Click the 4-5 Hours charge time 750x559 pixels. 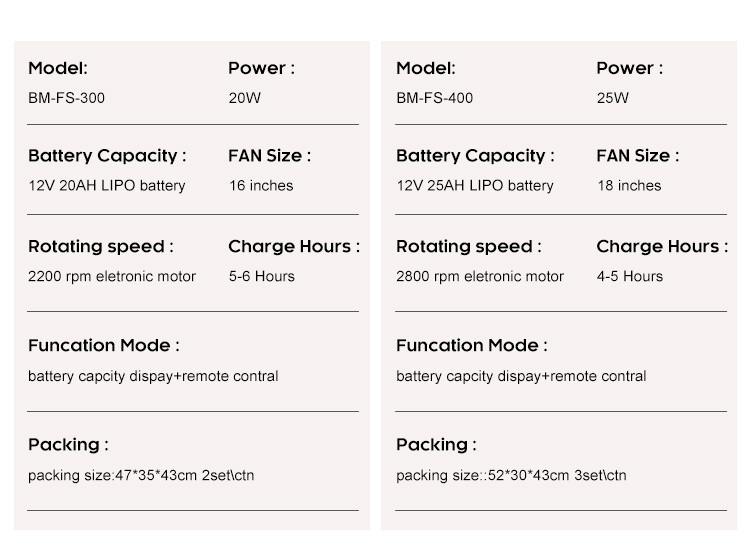pyautogui.click(x=629, y=276)
